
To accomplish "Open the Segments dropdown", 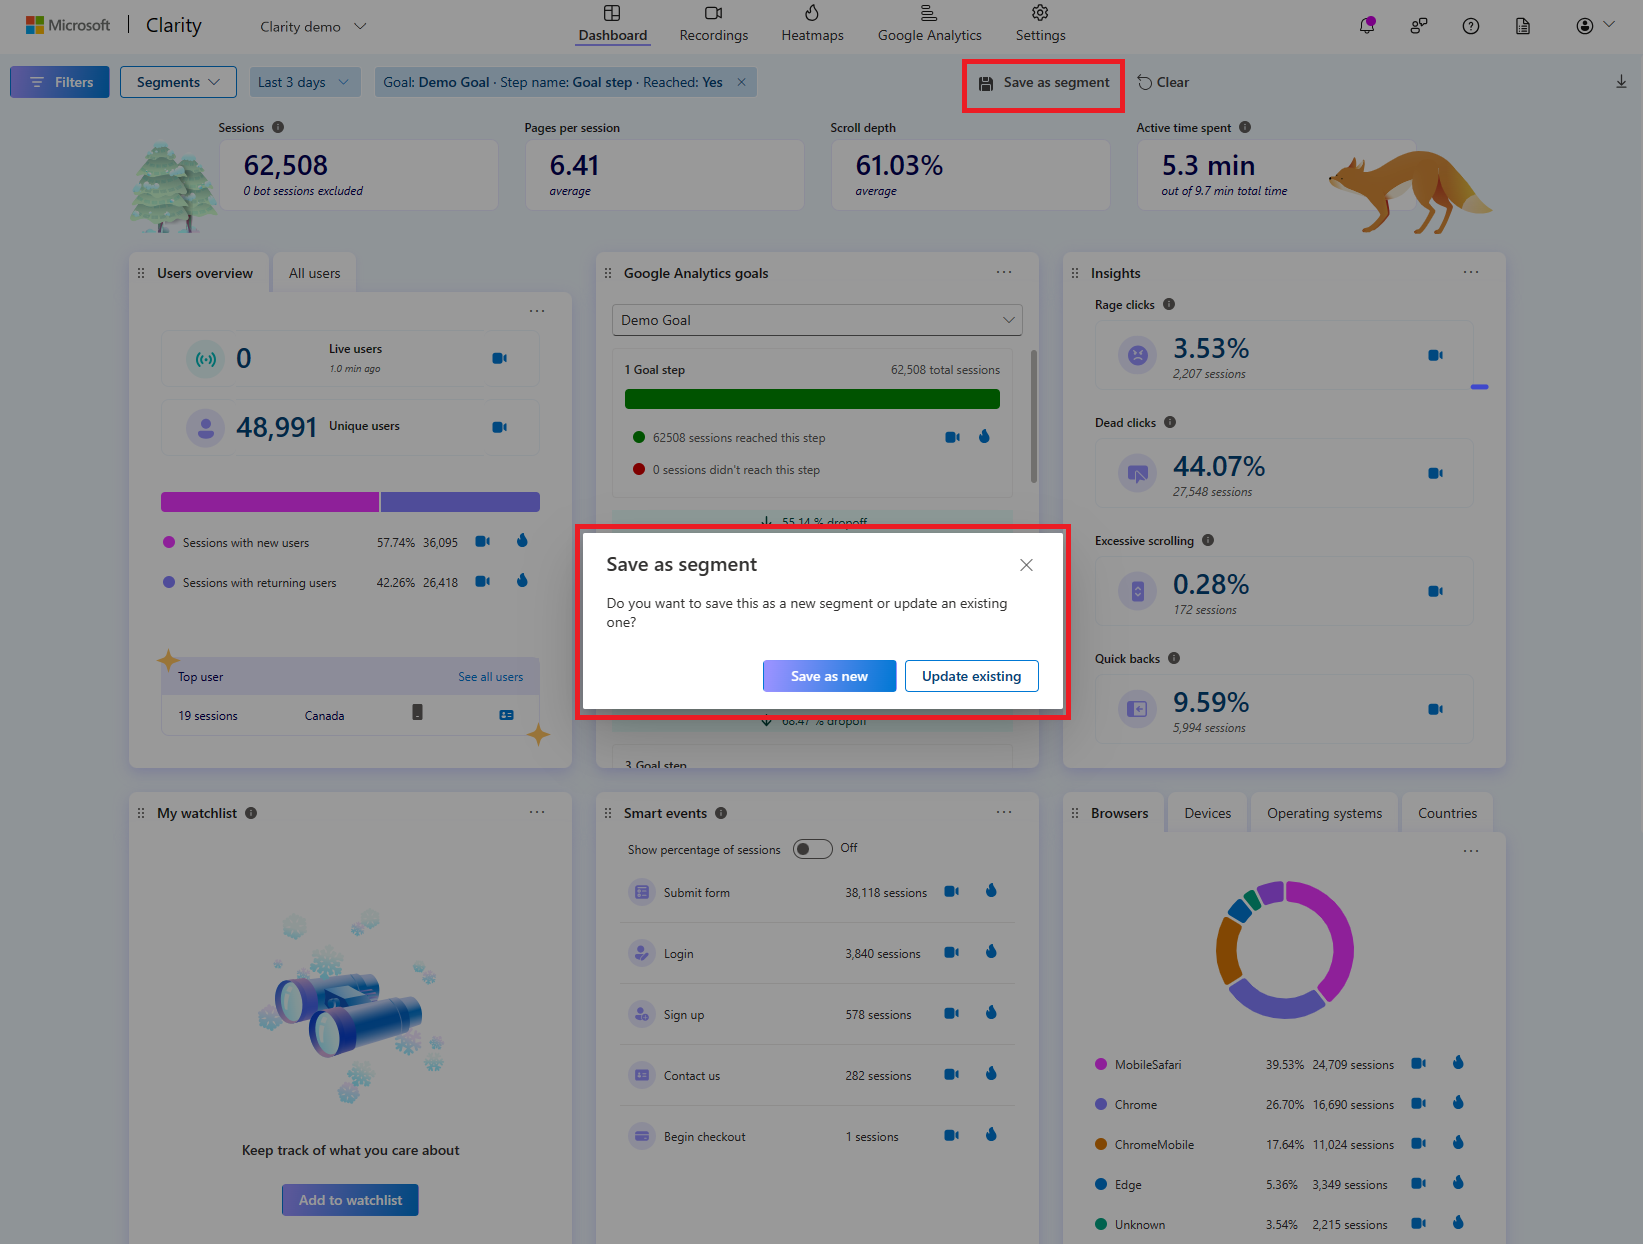I will pyautogui.click(x=178, y=82).
